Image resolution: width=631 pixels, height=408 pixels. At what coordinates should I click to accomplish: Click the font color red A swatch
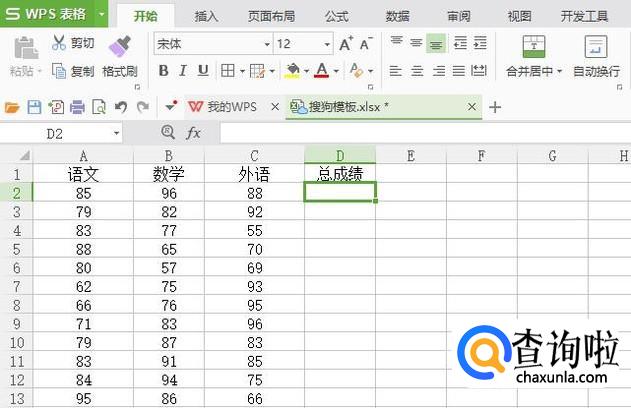(x=321, y=71)
